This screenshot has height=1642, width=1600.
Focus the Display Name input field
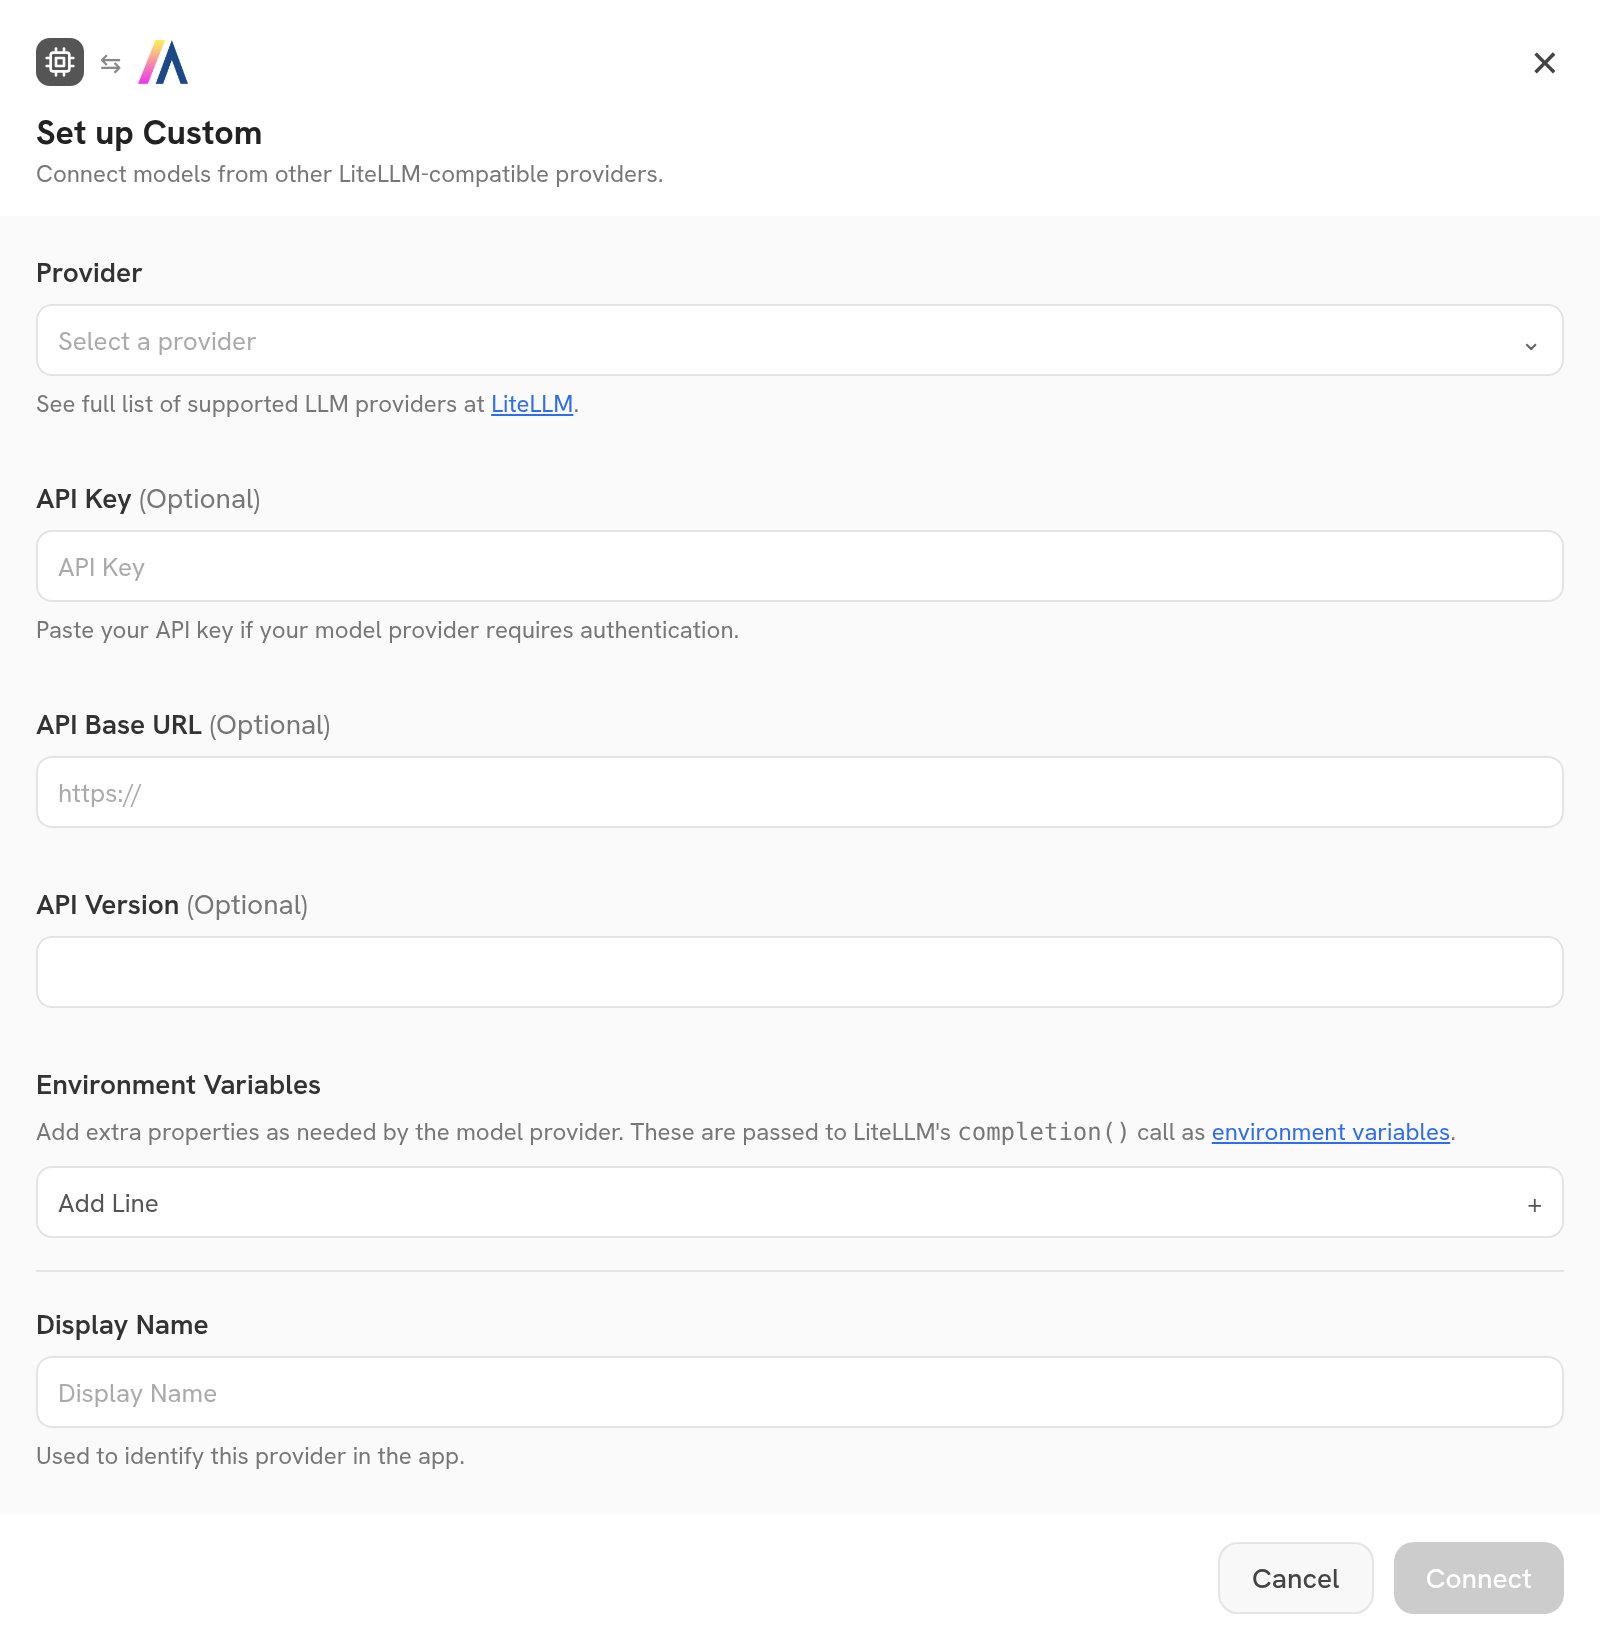800,1392
